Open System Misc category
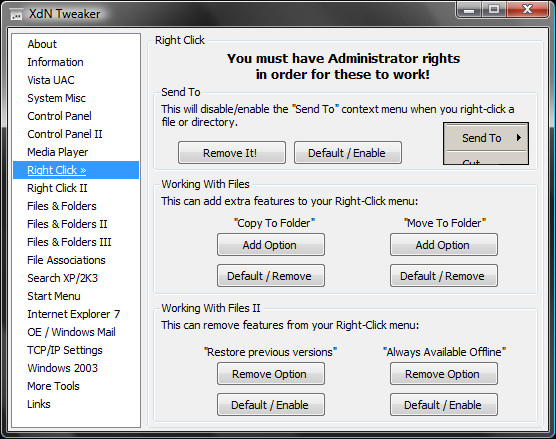Image resolution: width=556 pixels, height=439 pixels. click(56, 98)
